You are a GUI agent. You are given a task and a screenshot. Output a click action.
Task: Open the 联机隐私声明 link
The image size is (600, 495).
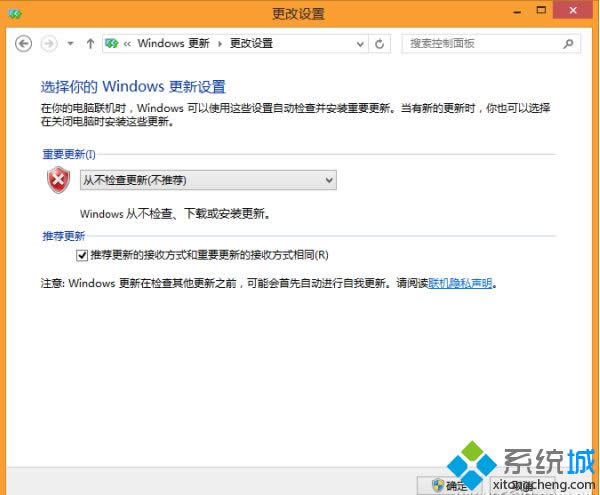coord(460,283)
